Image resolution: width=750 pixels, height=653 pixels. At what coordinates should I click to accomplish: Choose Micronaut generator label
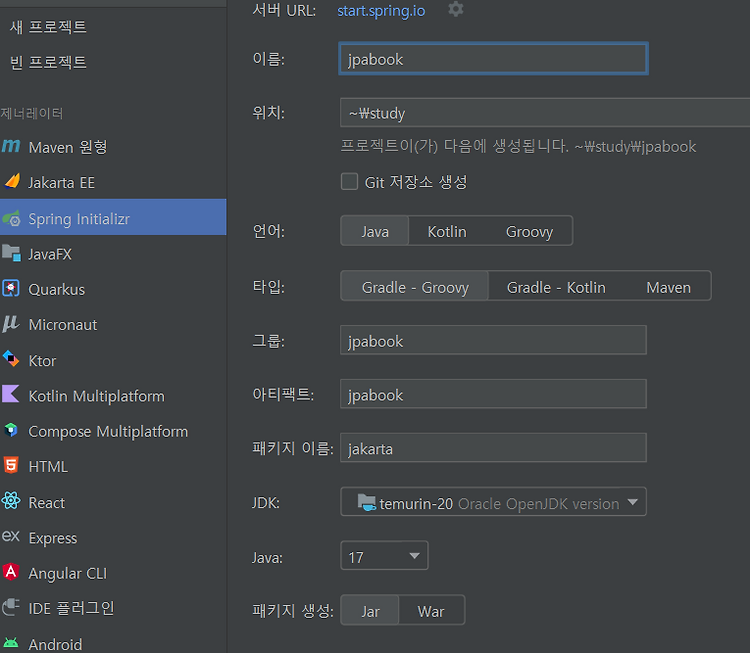(63, 325)
